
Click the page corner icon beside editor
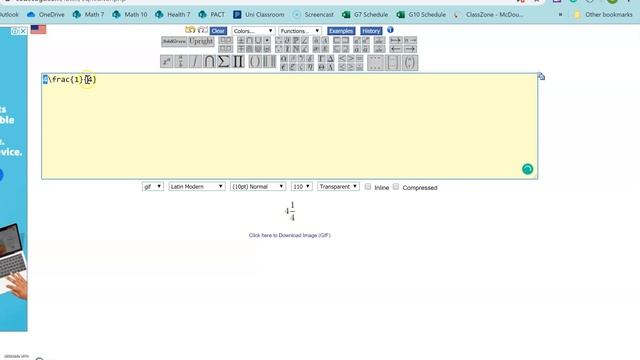click(541, 76)
